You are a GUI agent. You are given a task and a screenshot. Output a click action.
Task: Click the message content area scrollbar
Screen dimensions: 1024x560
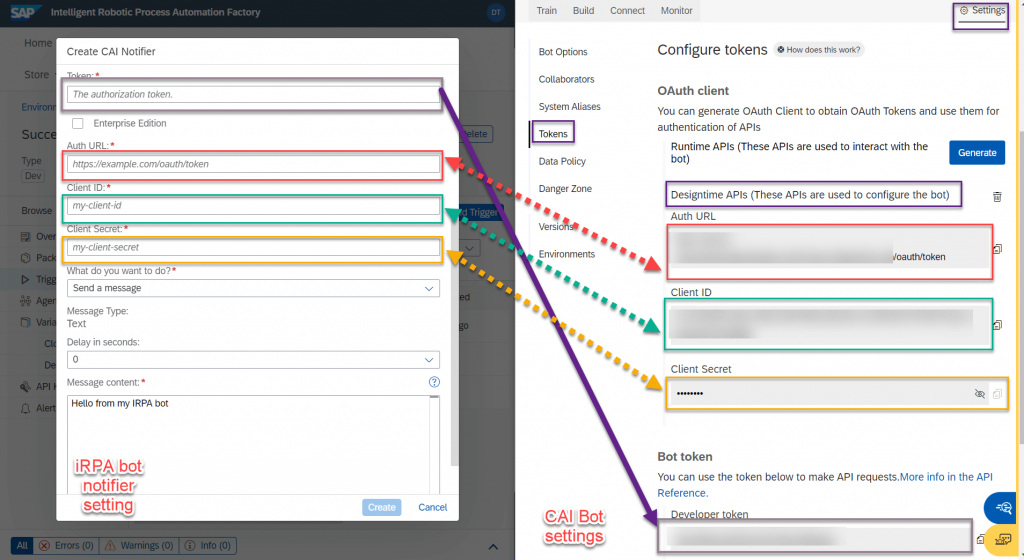pyautogui.click(x=434, y=444)
